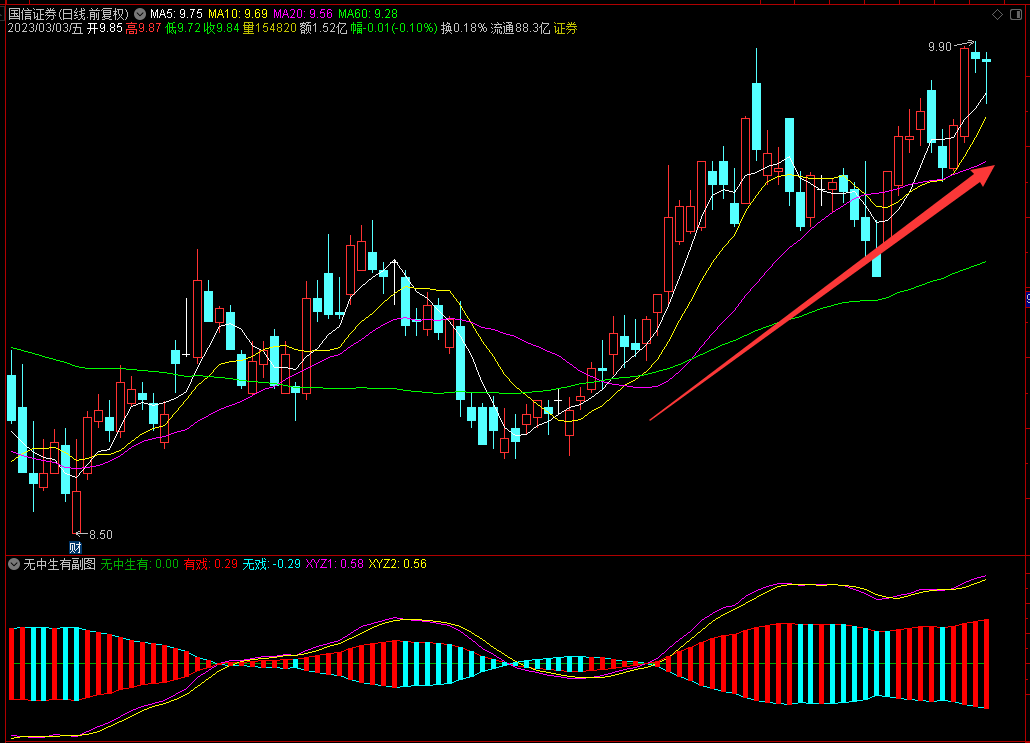This screenshot has width=1030, height=743.
Task: Click the 8.50 low price annotation
Action: [101, 535]
